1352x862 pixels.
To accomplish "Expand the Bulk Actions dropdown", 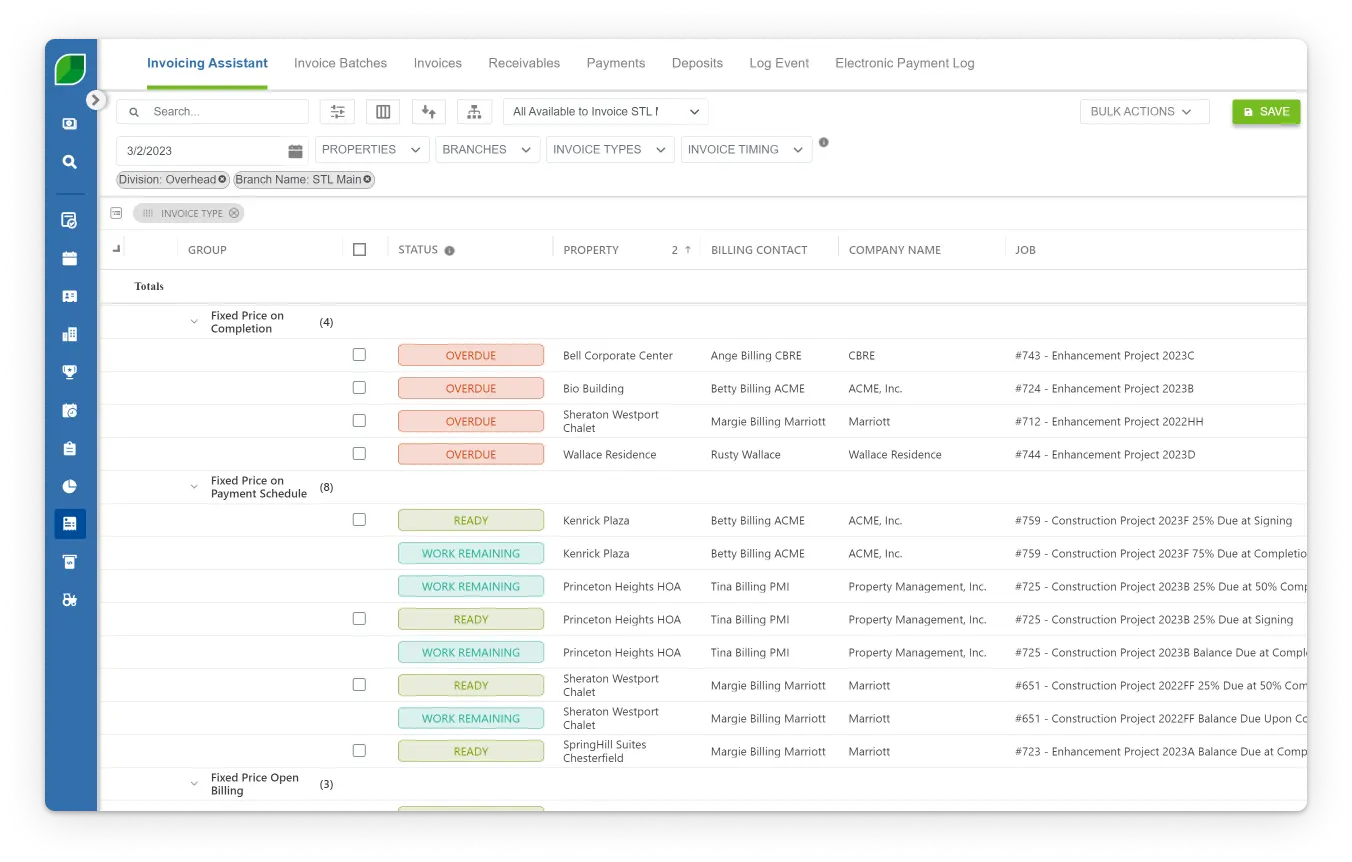I will tap(1144, 112).
